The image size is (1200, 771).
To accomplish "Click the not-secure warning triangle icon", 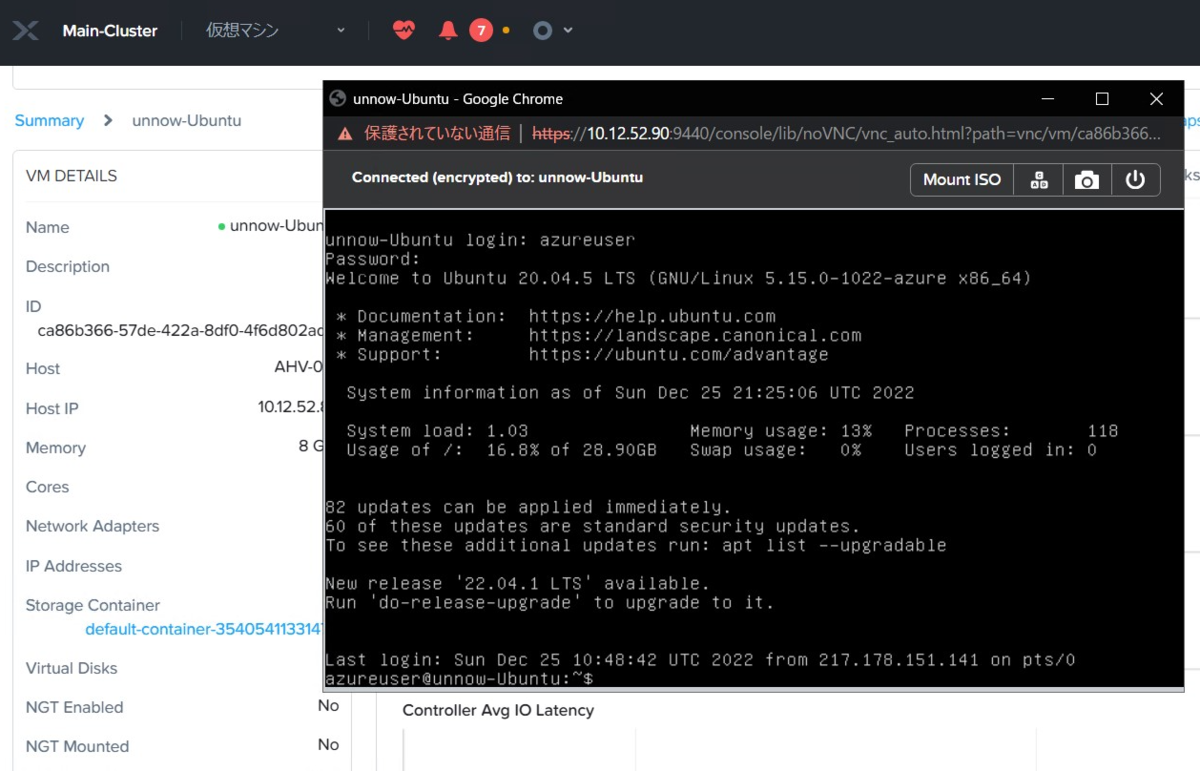I will [x=345, y=133].
